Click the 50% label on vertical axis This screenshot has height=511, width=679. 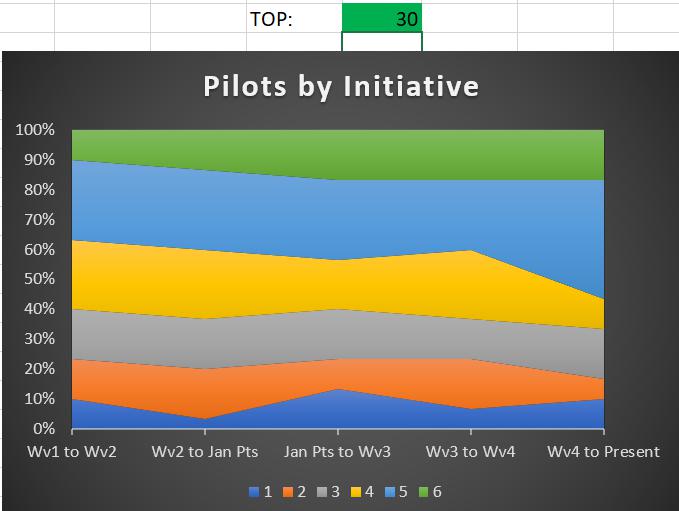click(x=38, y=279)
